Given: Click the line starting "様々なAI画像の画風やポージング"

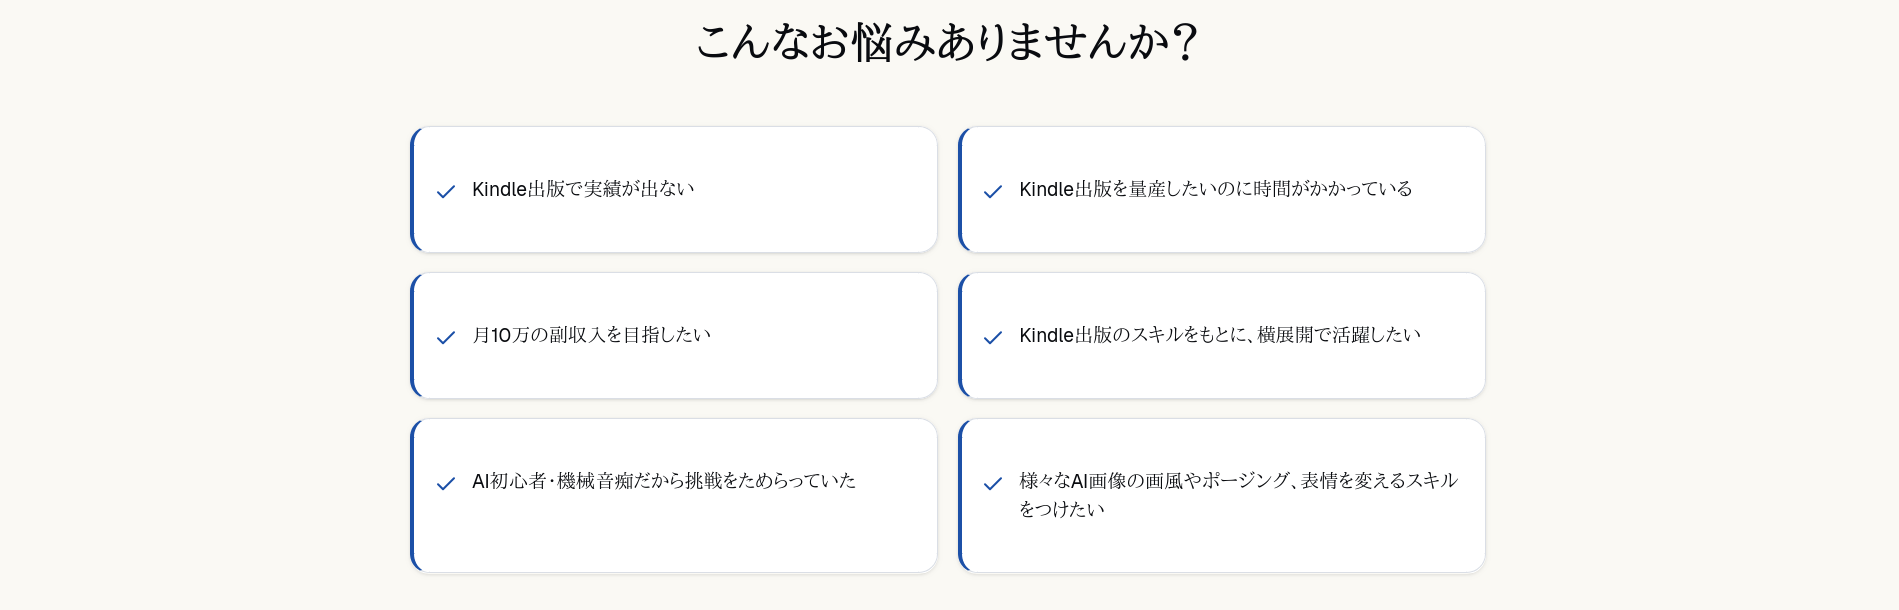Looking at the screenshot, I should coord(1238,481).
